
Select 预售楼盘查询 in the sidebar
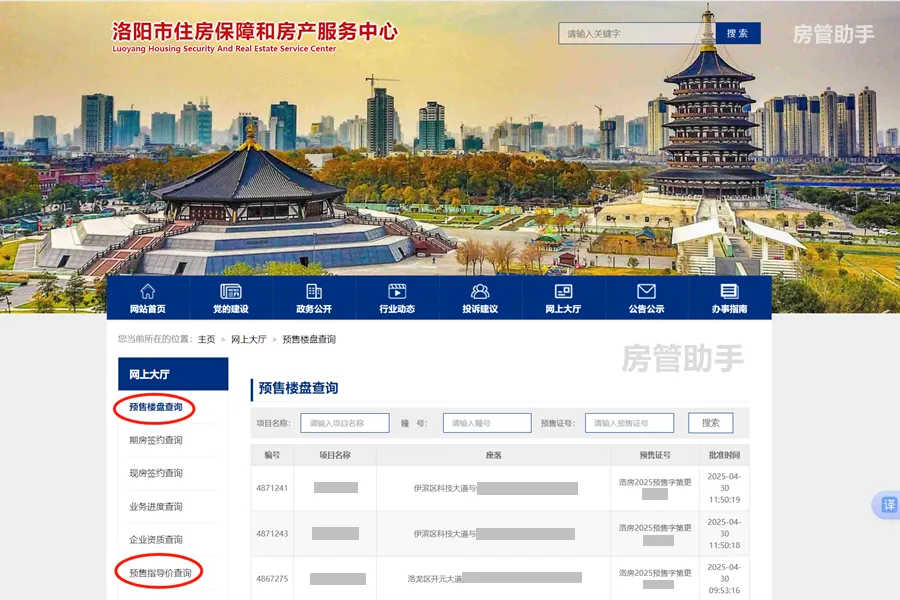[156, 407]
